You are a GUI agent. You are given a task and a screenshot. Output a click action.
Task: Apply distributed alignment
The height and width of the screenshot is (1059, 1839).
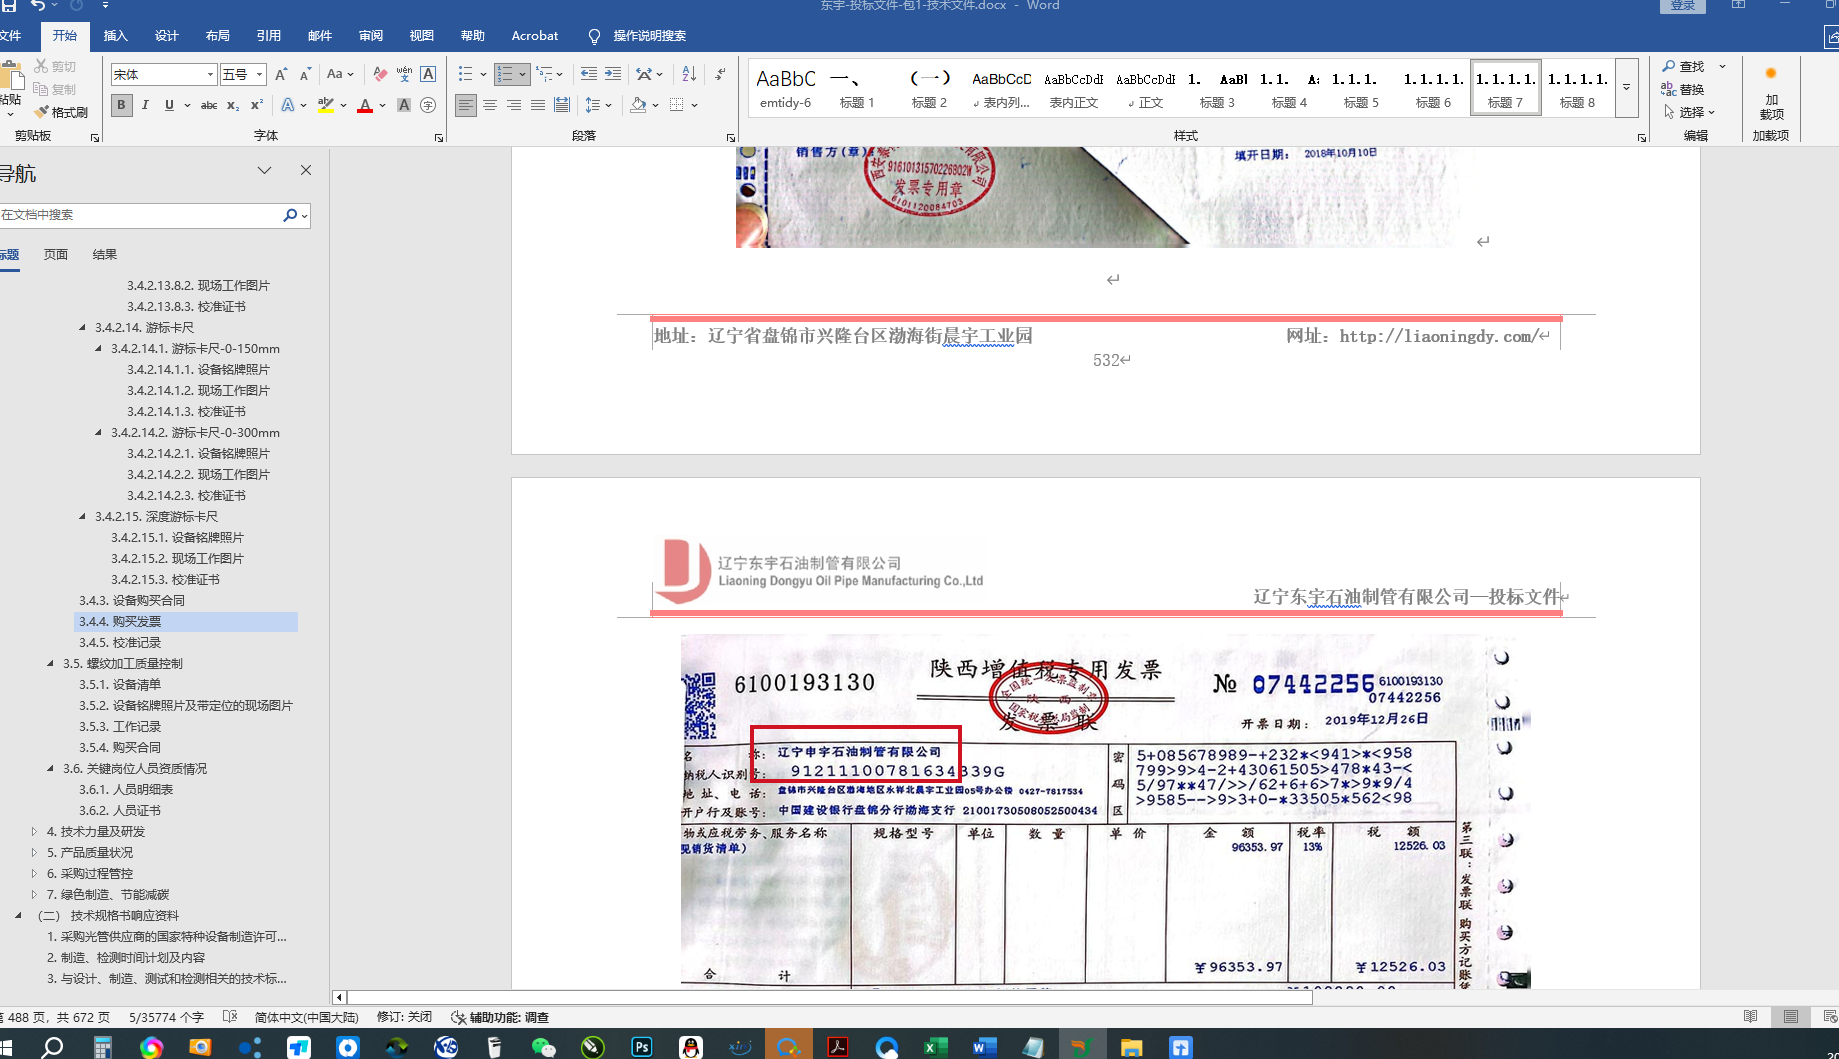(x=562, y=105)
